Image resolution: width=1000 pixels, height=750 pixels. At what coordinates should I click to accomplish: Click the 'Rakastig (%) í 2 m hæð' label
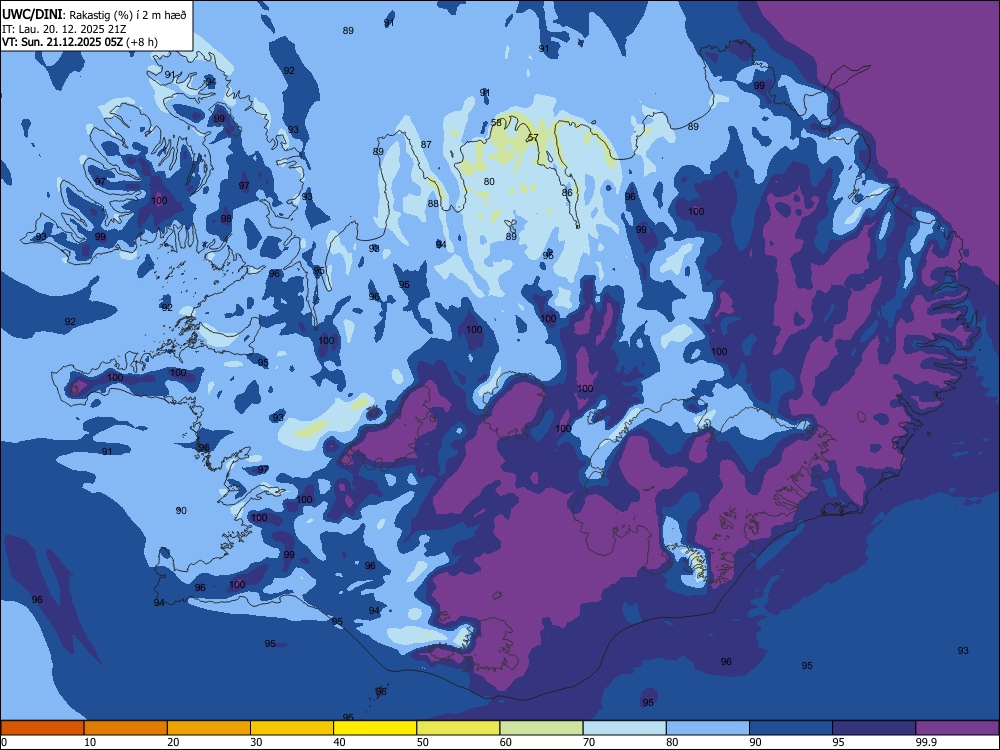click(x=128, y=15)
